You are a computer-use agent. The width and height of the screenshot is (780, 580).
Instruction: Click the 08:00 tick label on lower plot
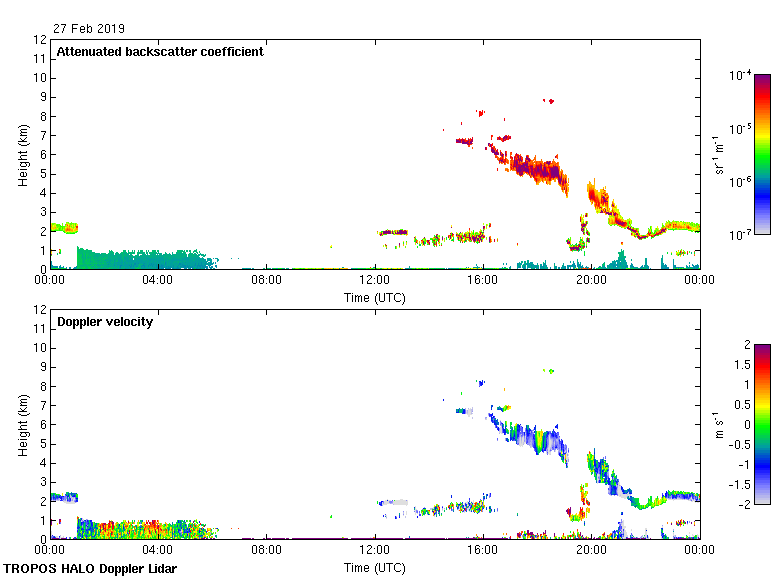[x=267, y=551]
